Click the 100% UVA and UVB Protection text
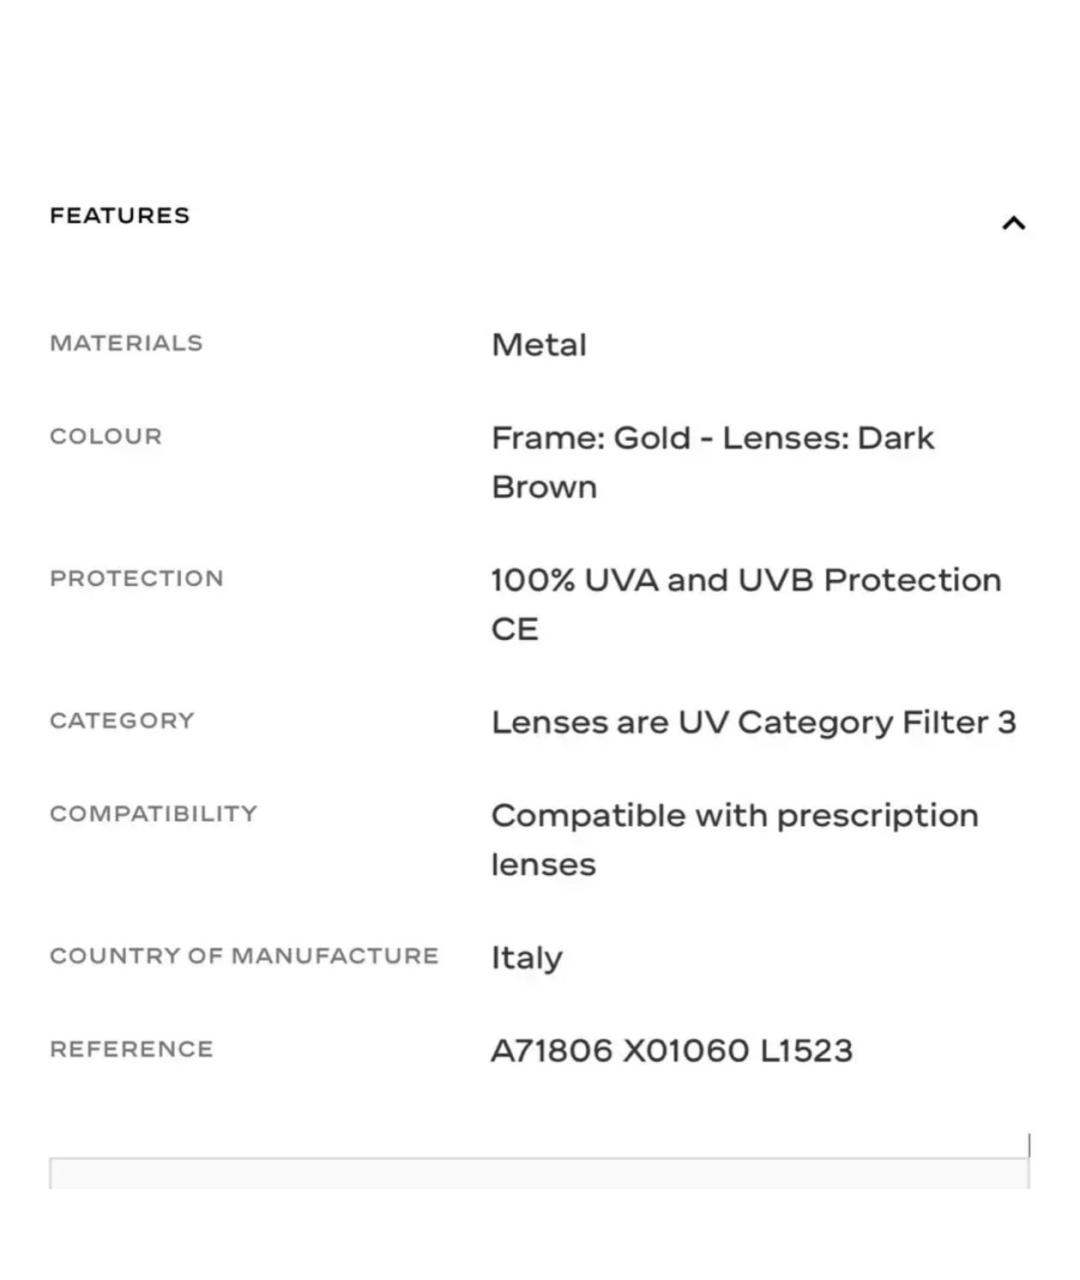 (746, 580)
